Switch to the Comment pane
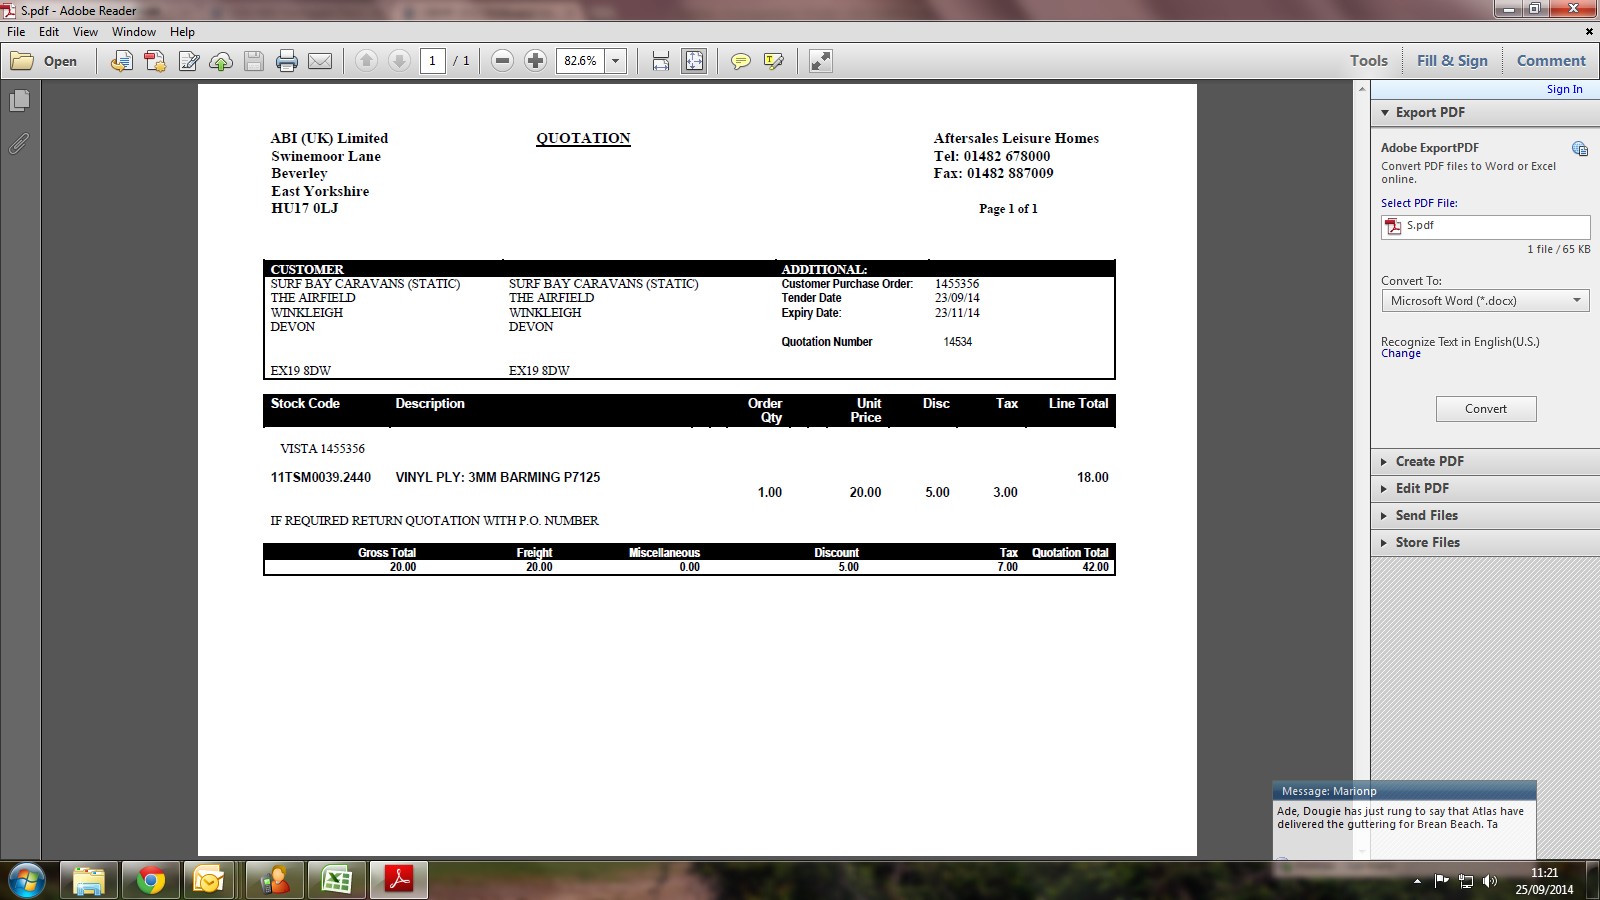 click(1551, 61)
